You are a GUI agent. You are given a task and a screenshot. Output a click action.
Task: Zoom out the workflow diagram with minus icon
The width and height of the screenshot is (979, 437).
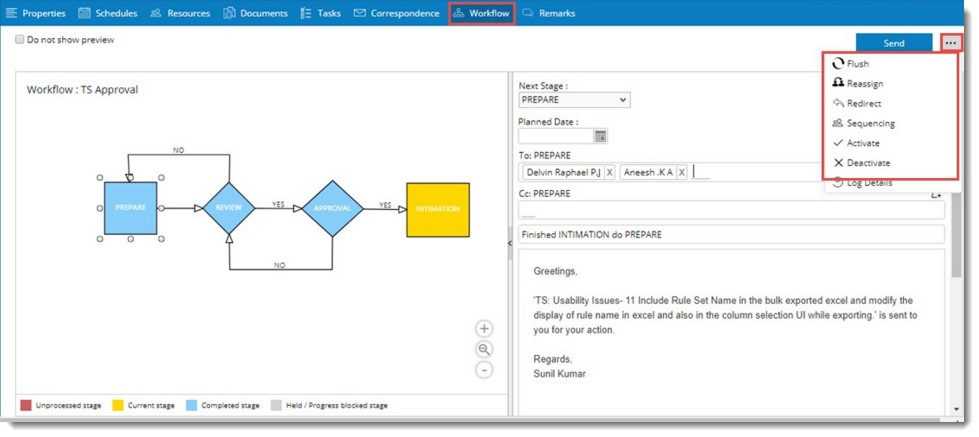point(484,370)
